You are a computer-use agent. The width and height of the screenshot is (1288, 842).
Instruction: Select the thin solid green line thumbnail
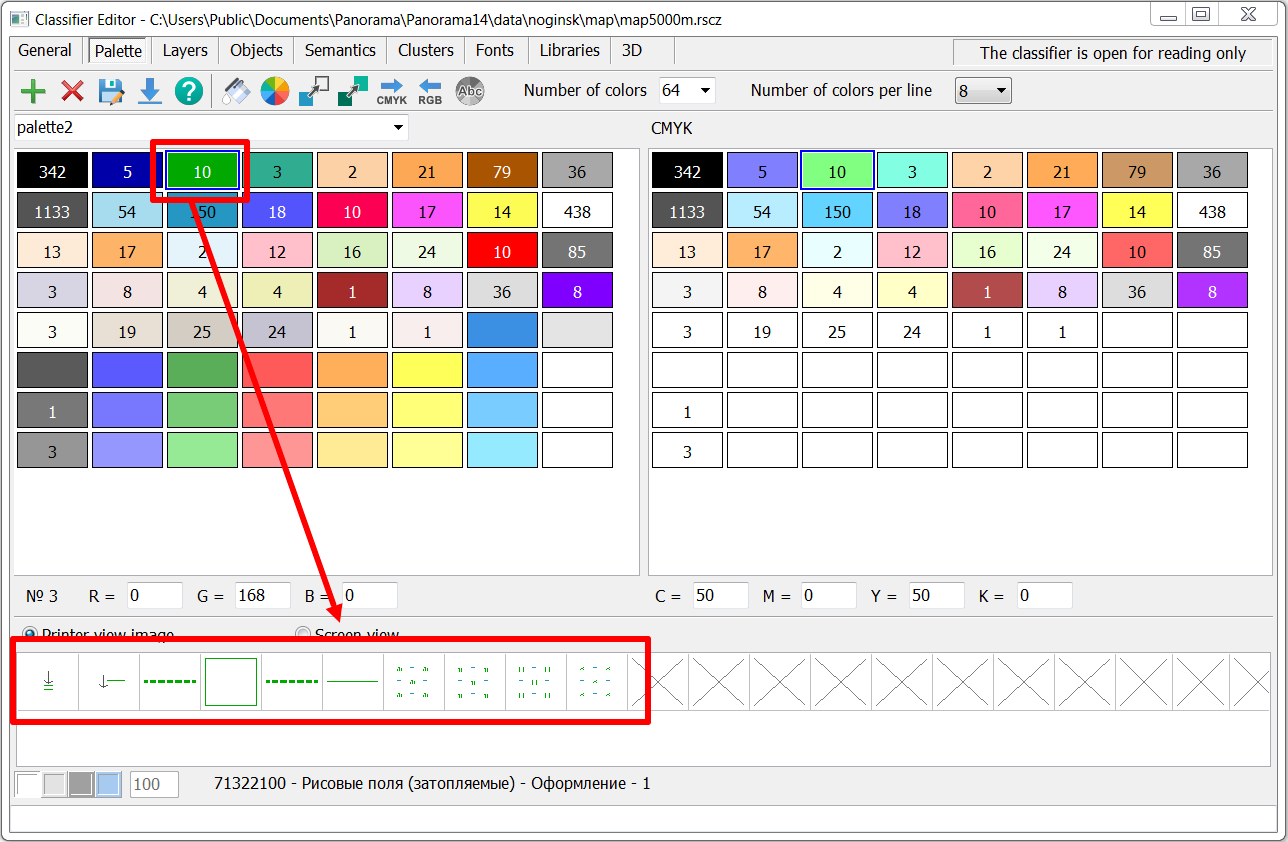pos(353,682)
